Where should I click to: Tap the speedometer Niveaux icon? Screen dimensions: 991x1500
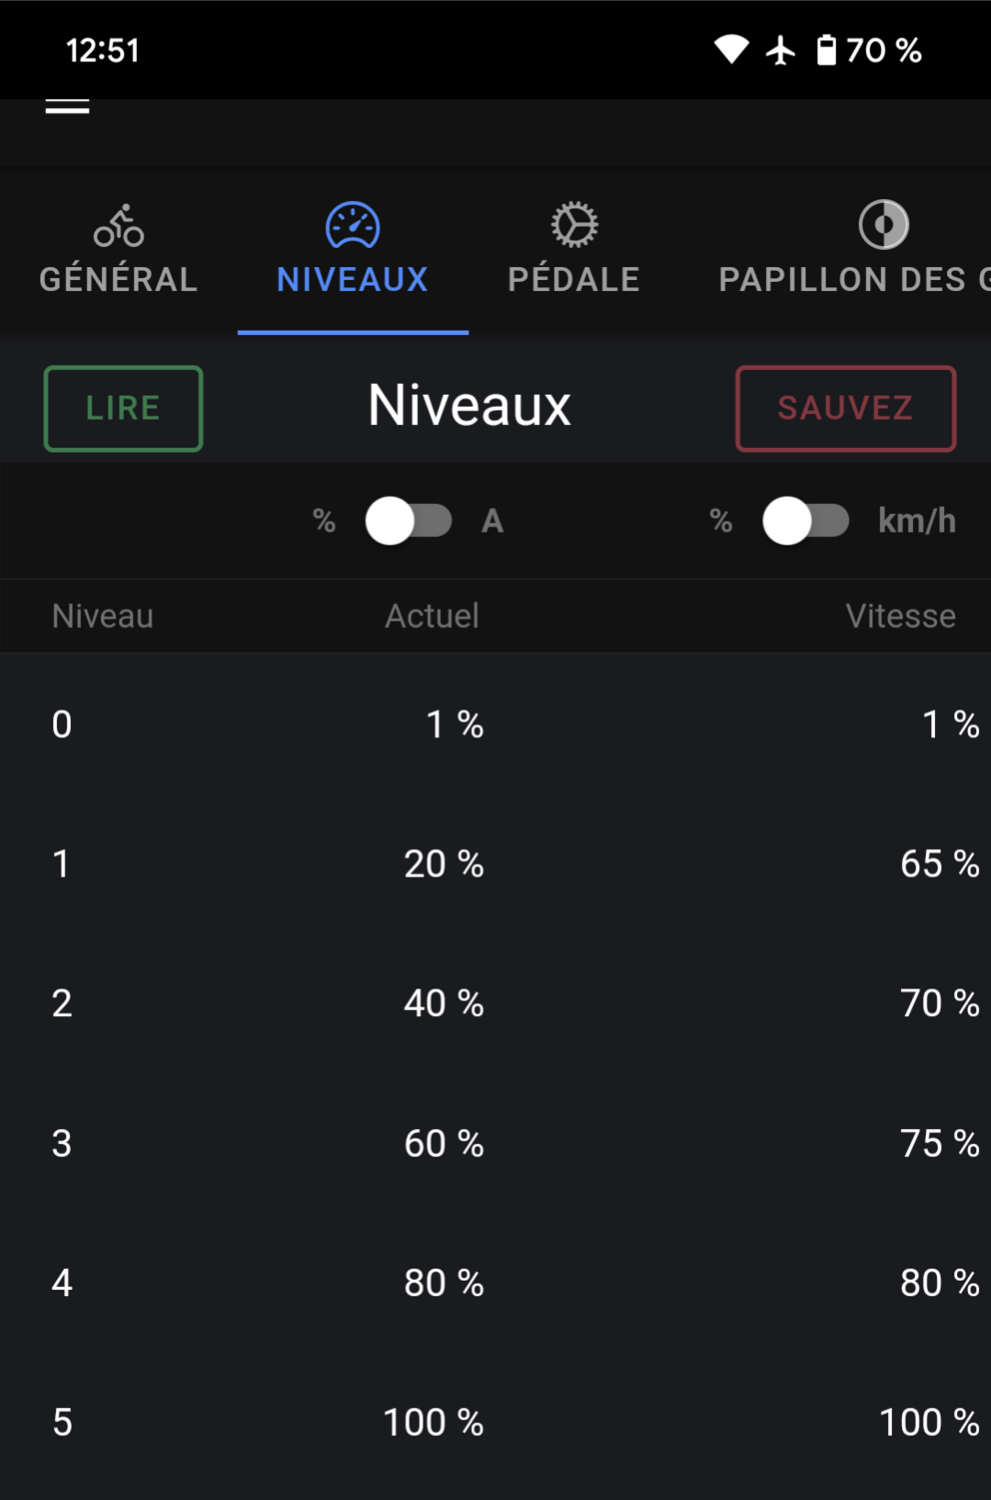352,225
